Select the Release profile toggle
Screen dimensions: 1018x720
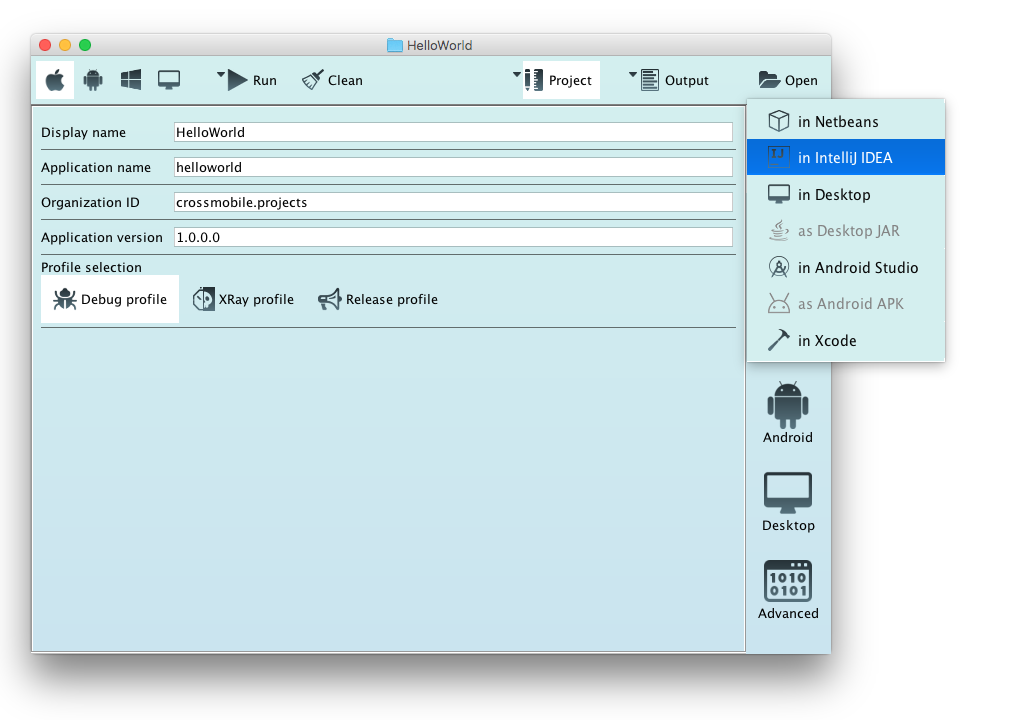[378, 299]
